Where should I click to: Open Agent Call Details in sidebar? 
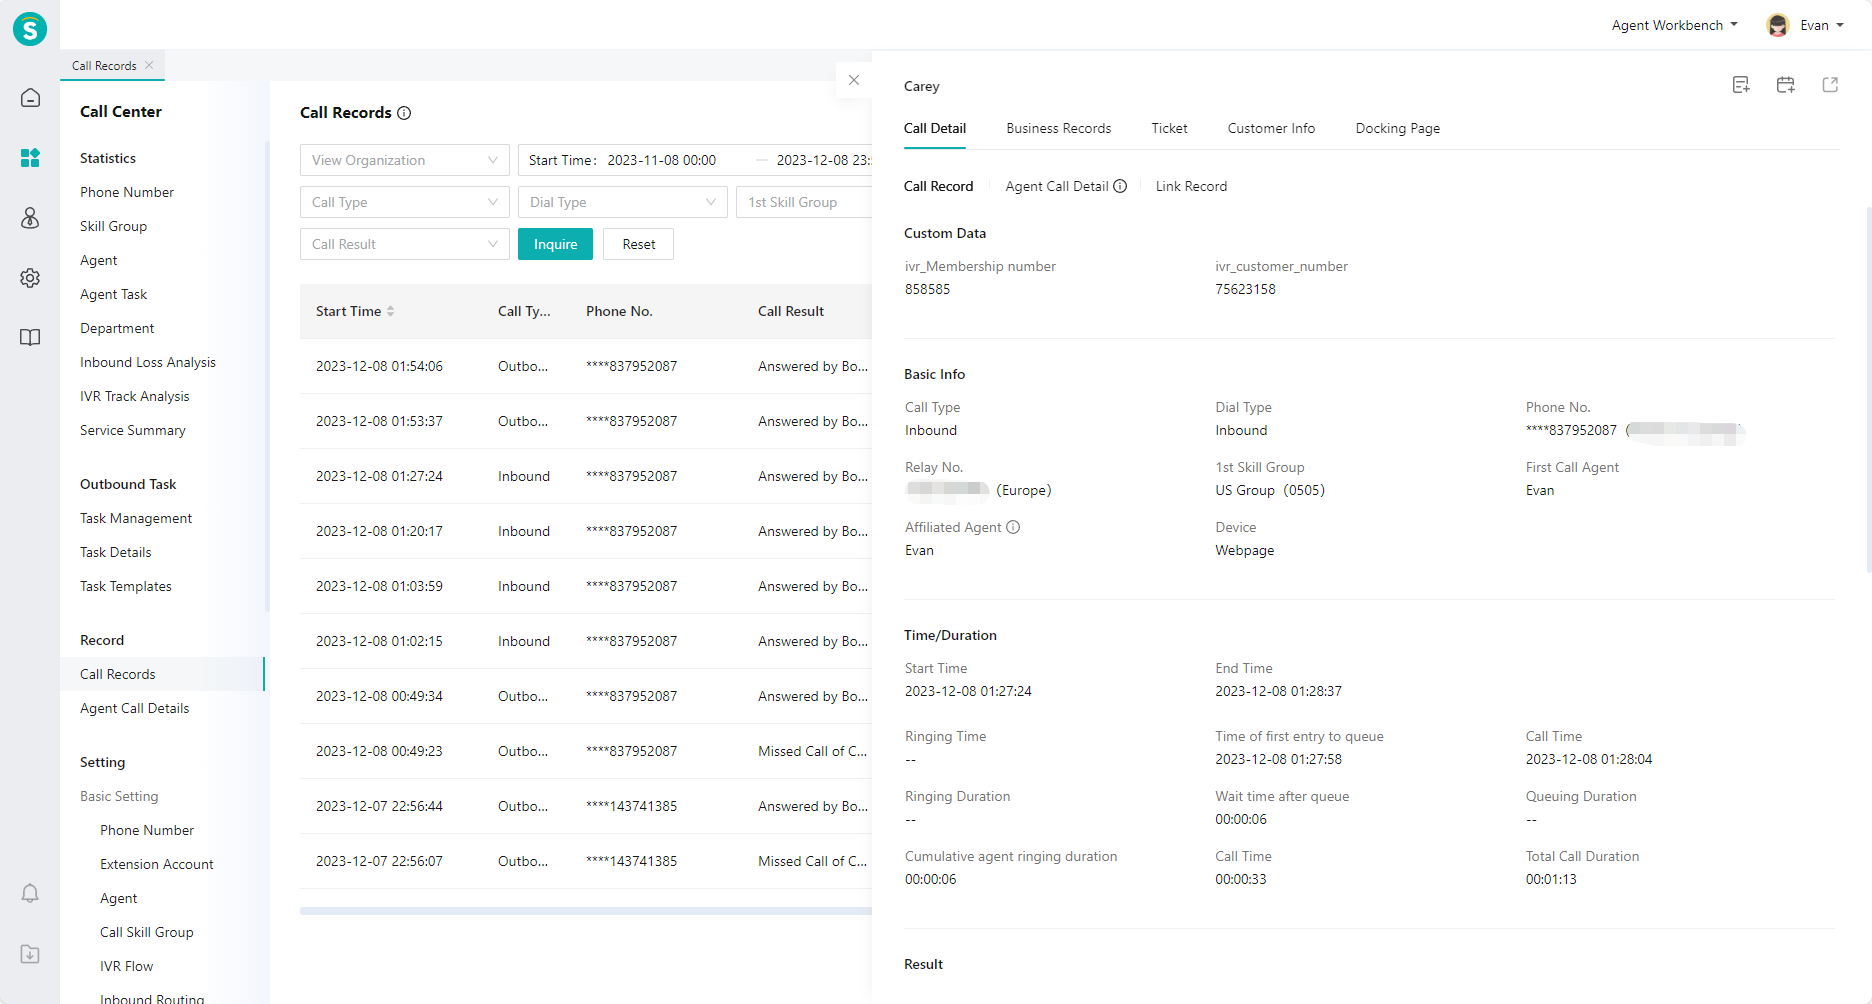coord(134,708)
